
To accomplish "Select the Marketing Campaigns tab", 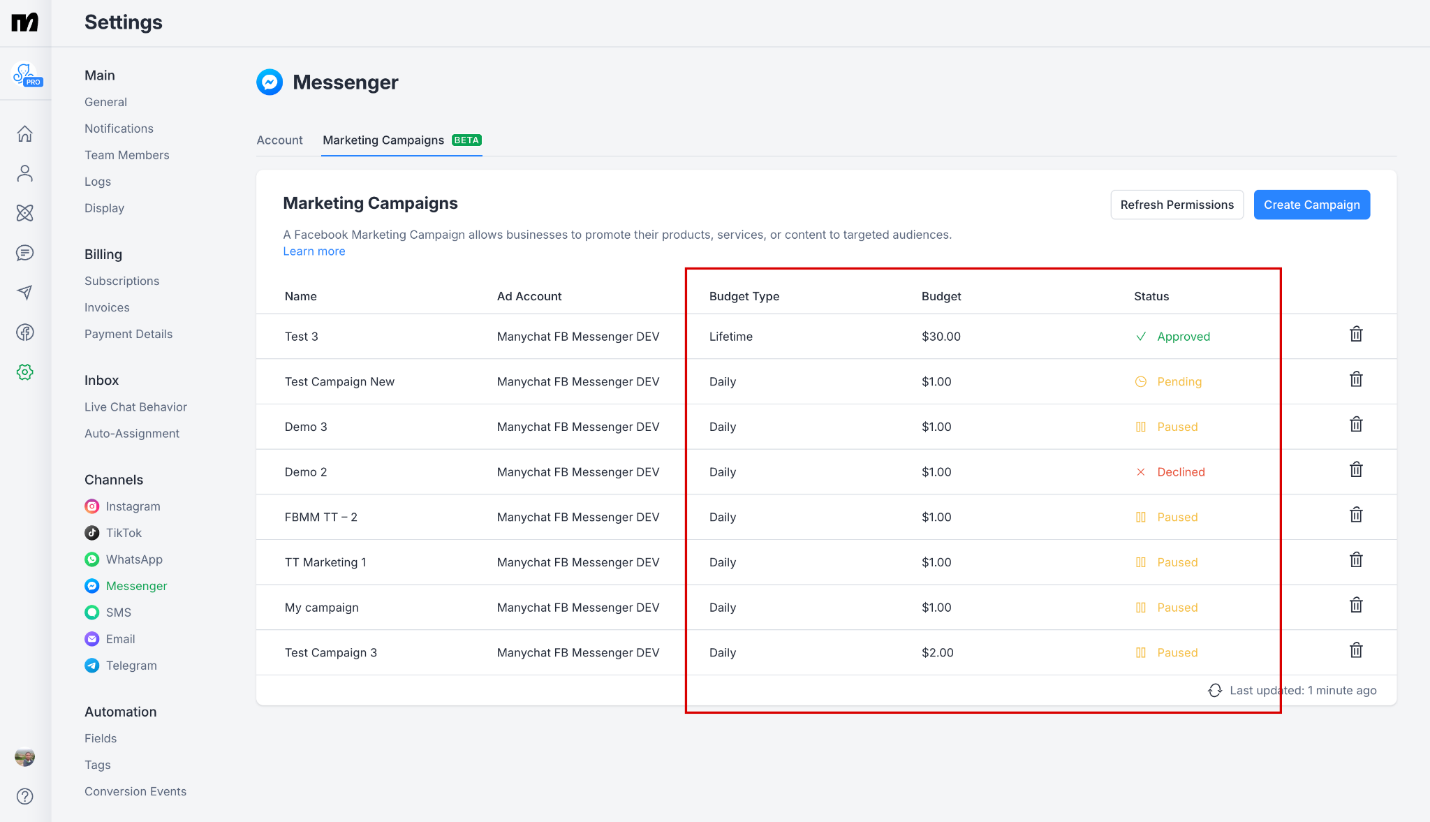I will click(383, 140).
